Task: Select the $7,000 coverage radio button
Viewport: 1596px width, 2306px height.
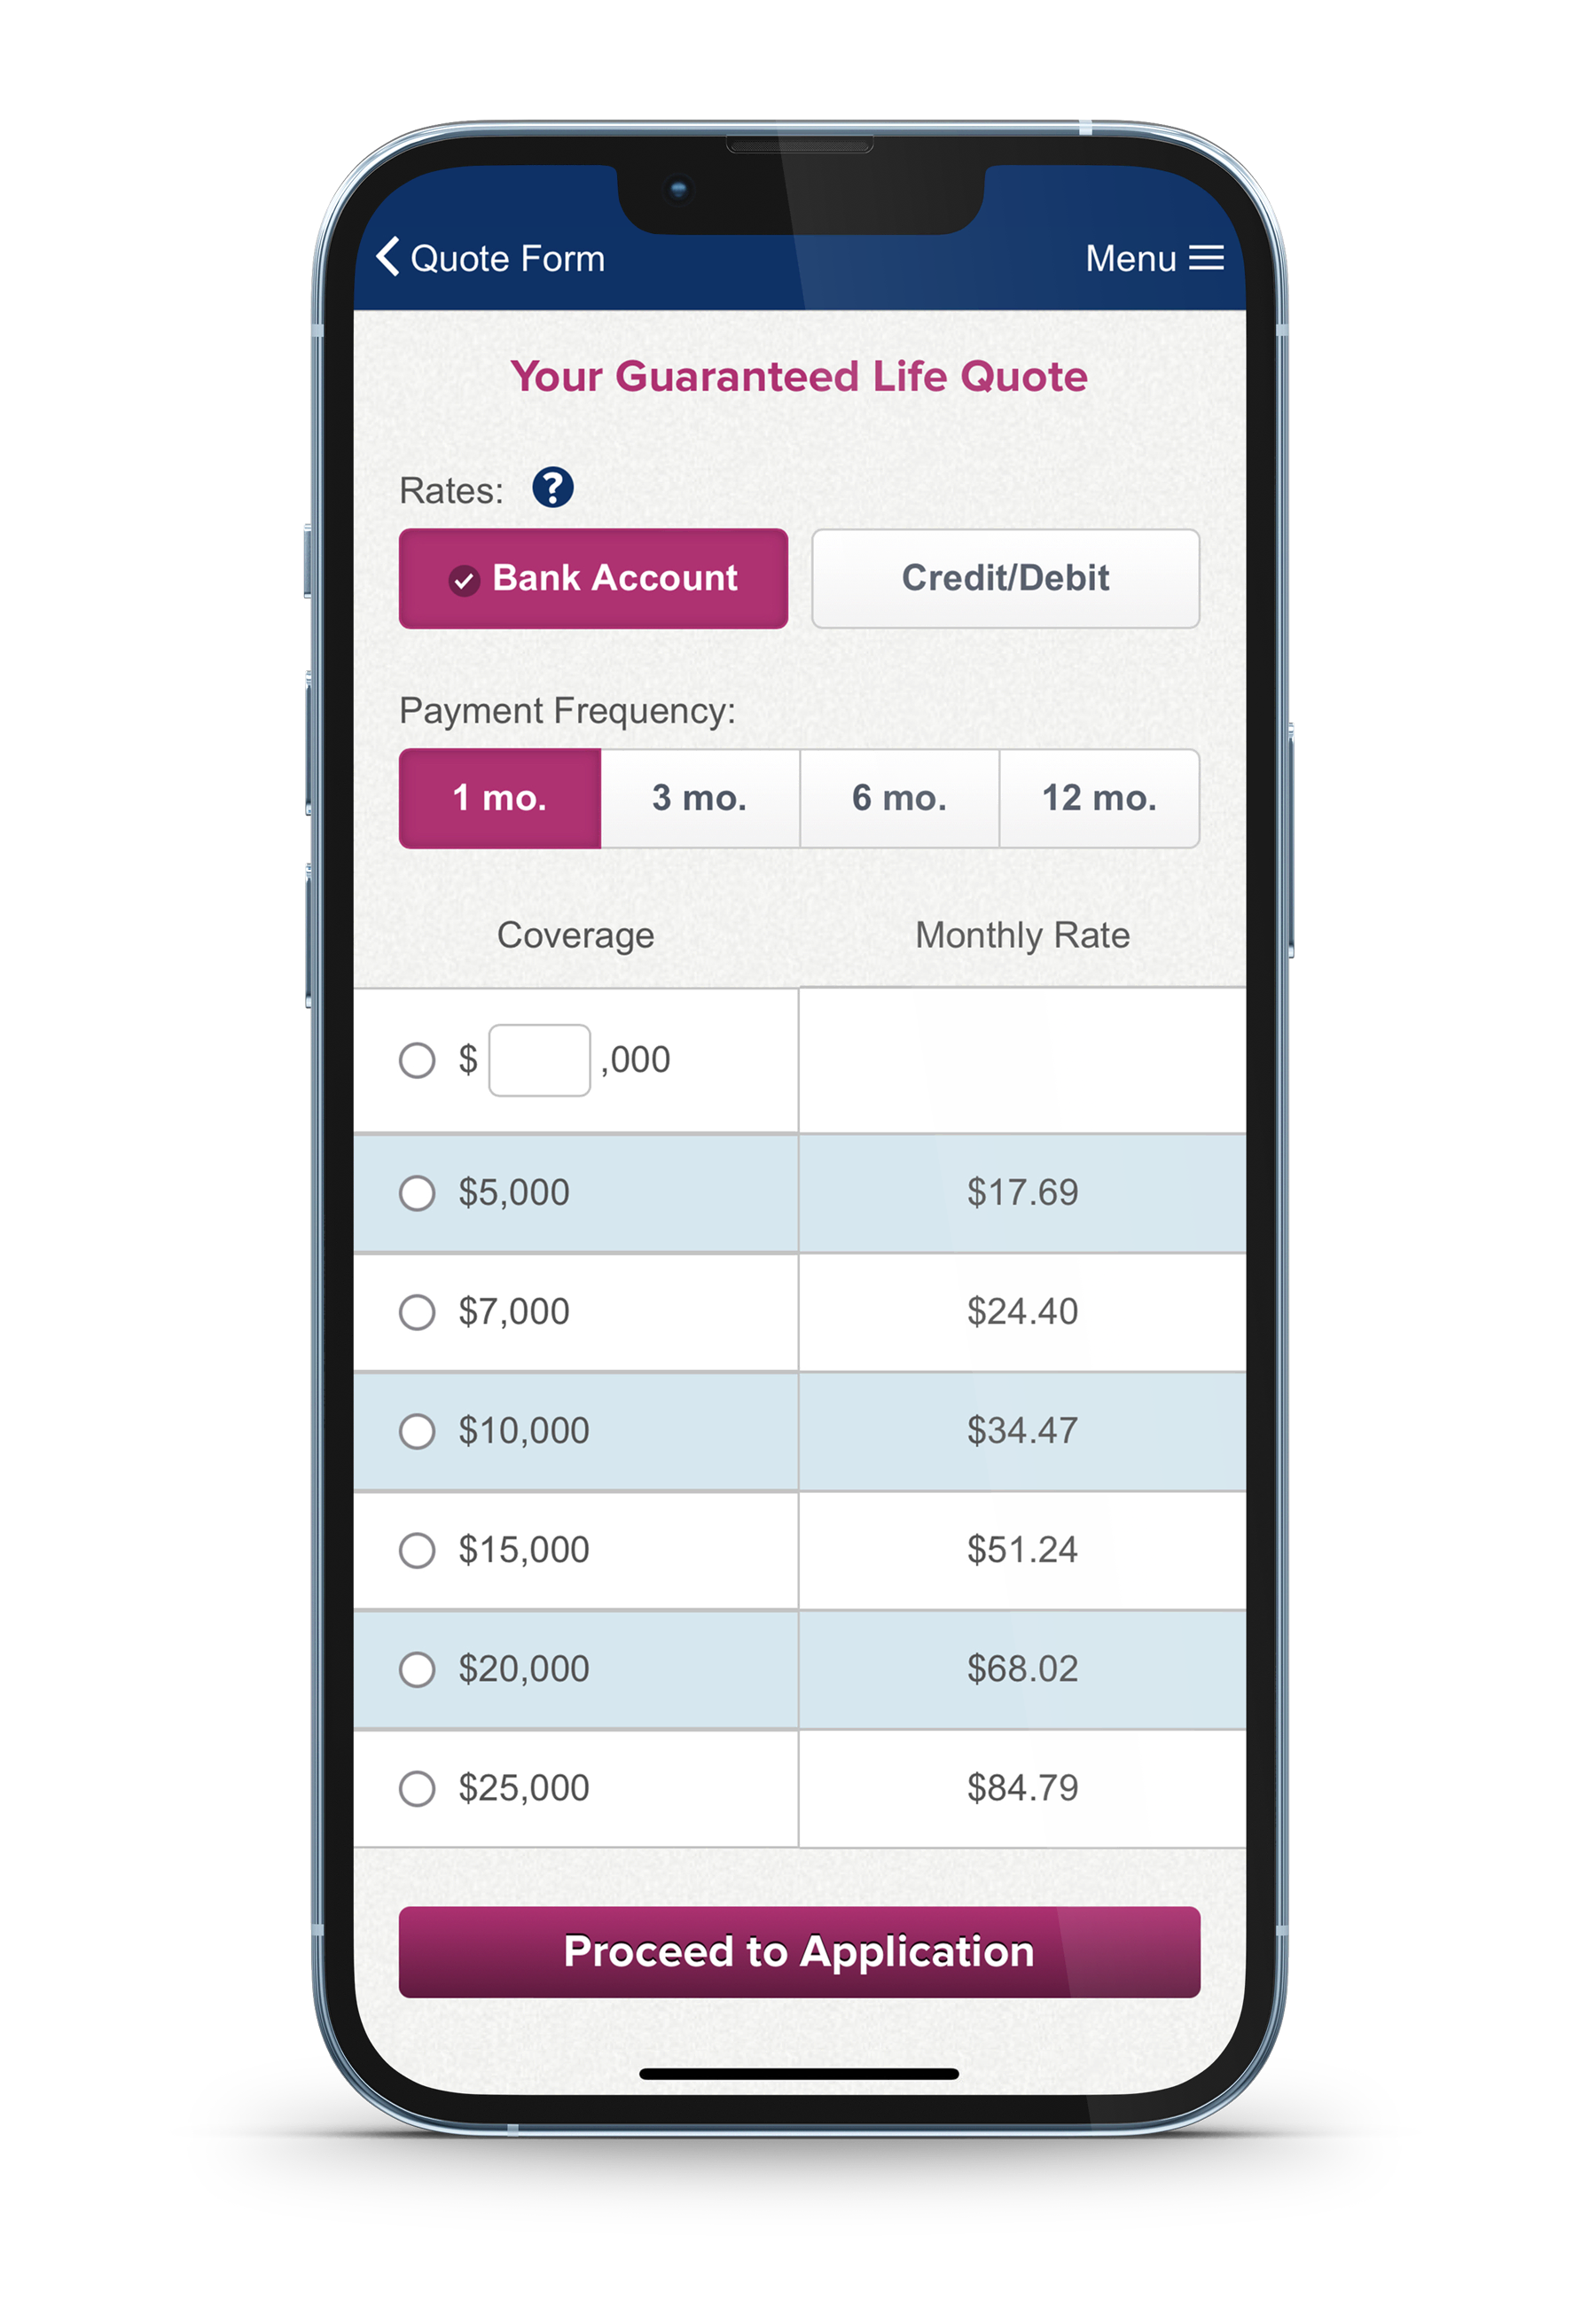Action: pos(416,1311)
